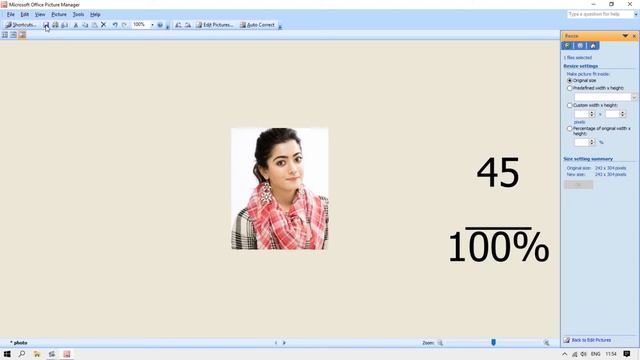Click the percentage input field
Screen dimensions: 640x360
tap(582, 142)
